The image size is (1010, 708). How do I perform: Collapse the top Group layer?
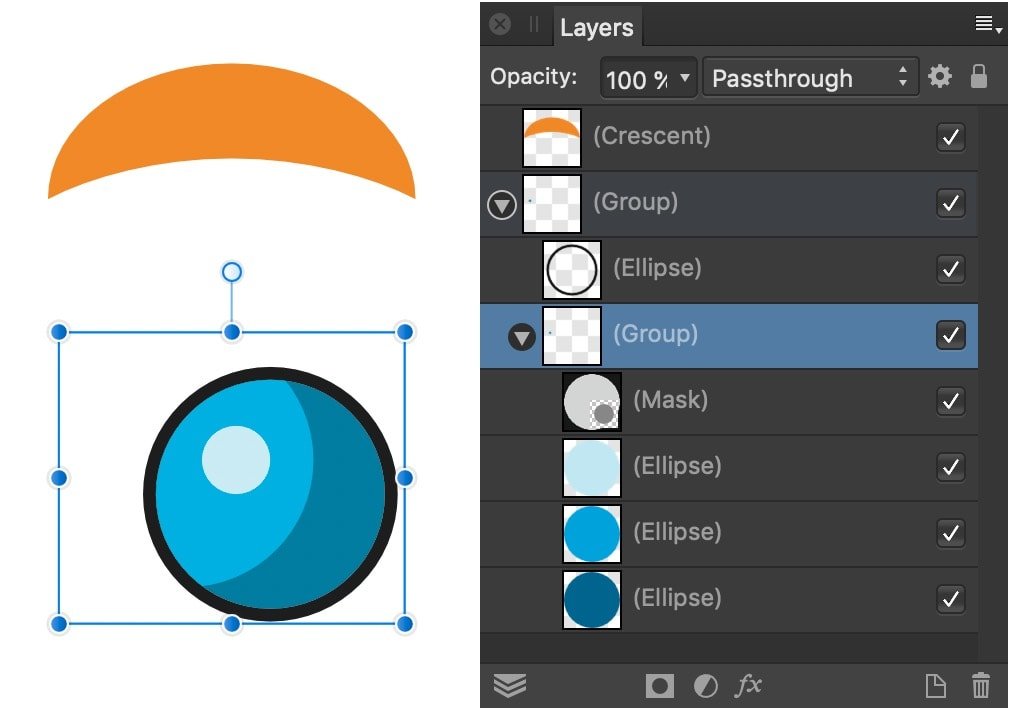[x=502, y=205]
